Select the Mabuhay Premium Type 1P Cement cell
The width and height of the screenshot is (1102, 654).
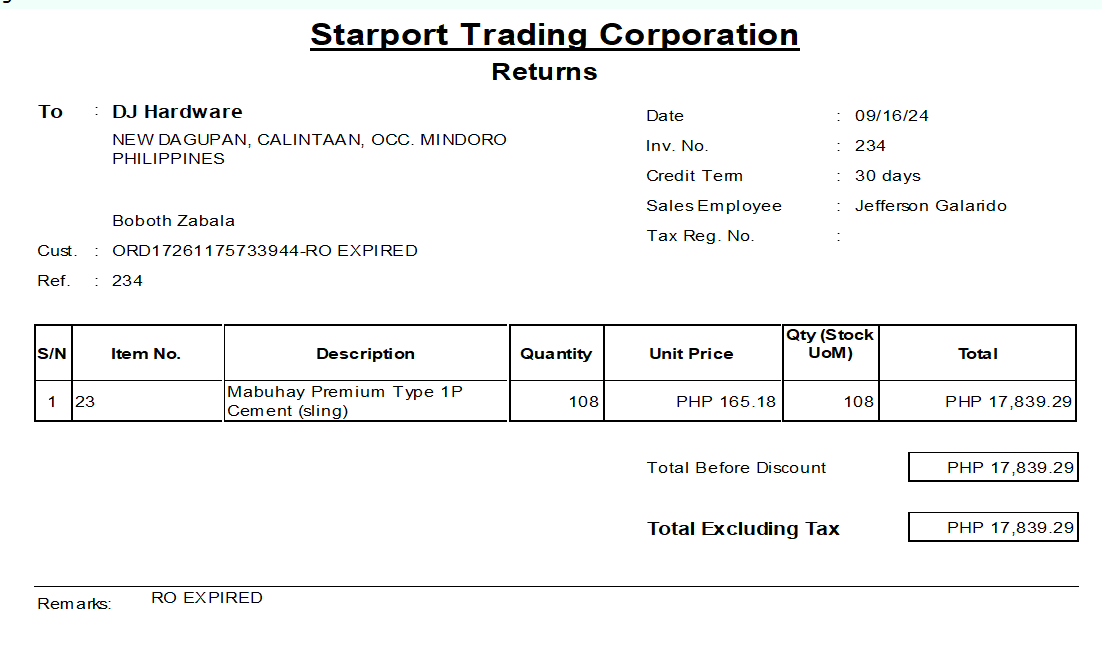tap(344, 401)
